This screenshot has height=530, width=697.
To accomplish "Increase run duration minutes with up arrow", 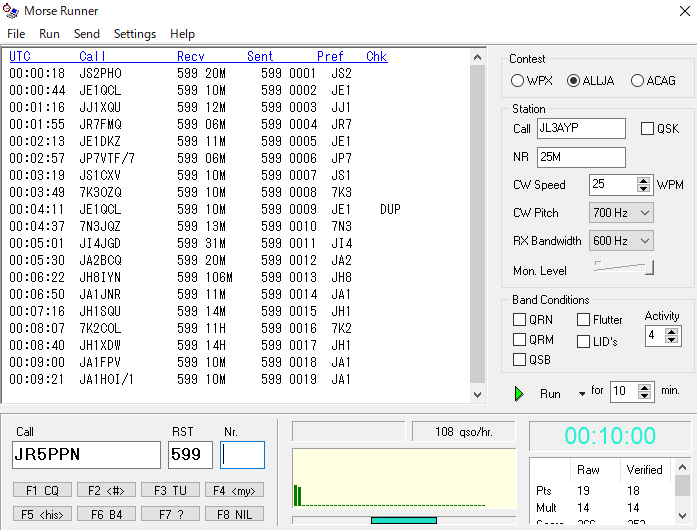I will [645, 388].
